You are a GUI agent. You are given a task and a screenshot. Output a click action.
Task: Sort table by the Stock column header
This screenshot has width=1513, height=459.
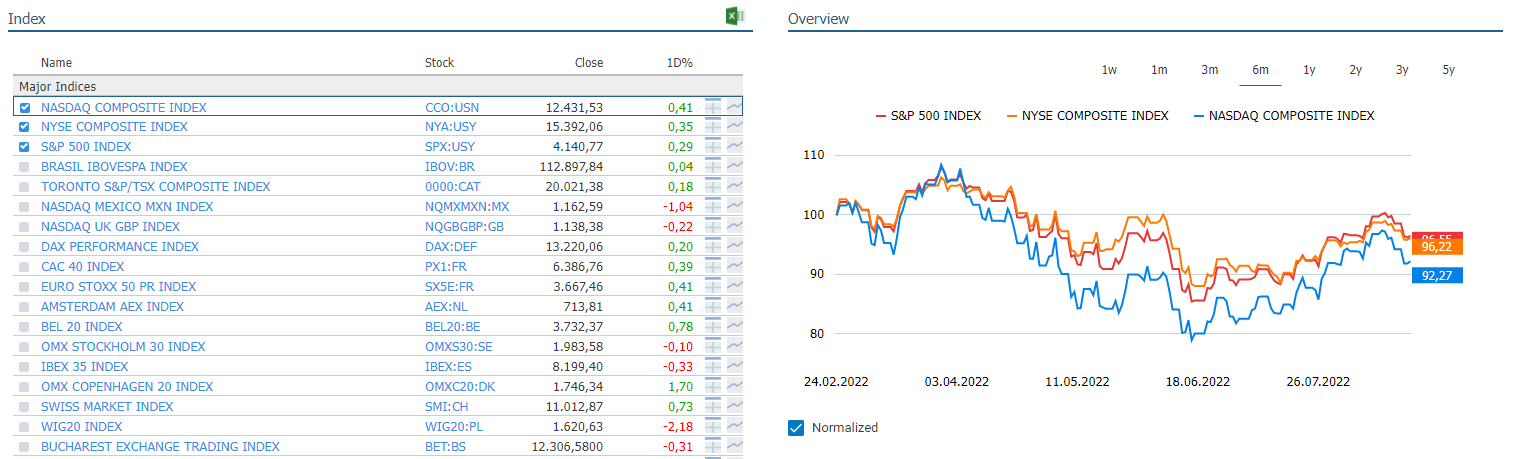pos(439,63)
